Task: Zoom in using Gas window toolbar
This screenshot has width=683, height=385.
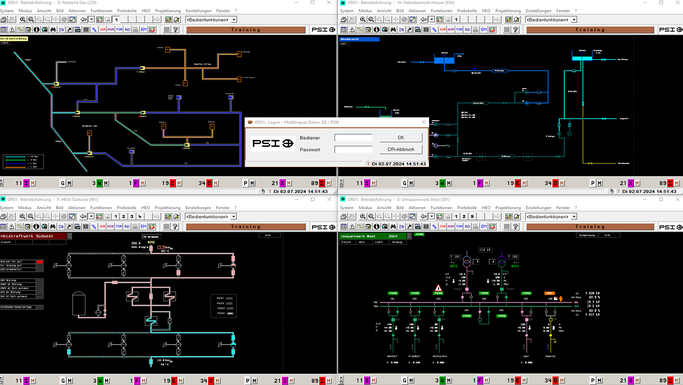Action: pos(22,19)
